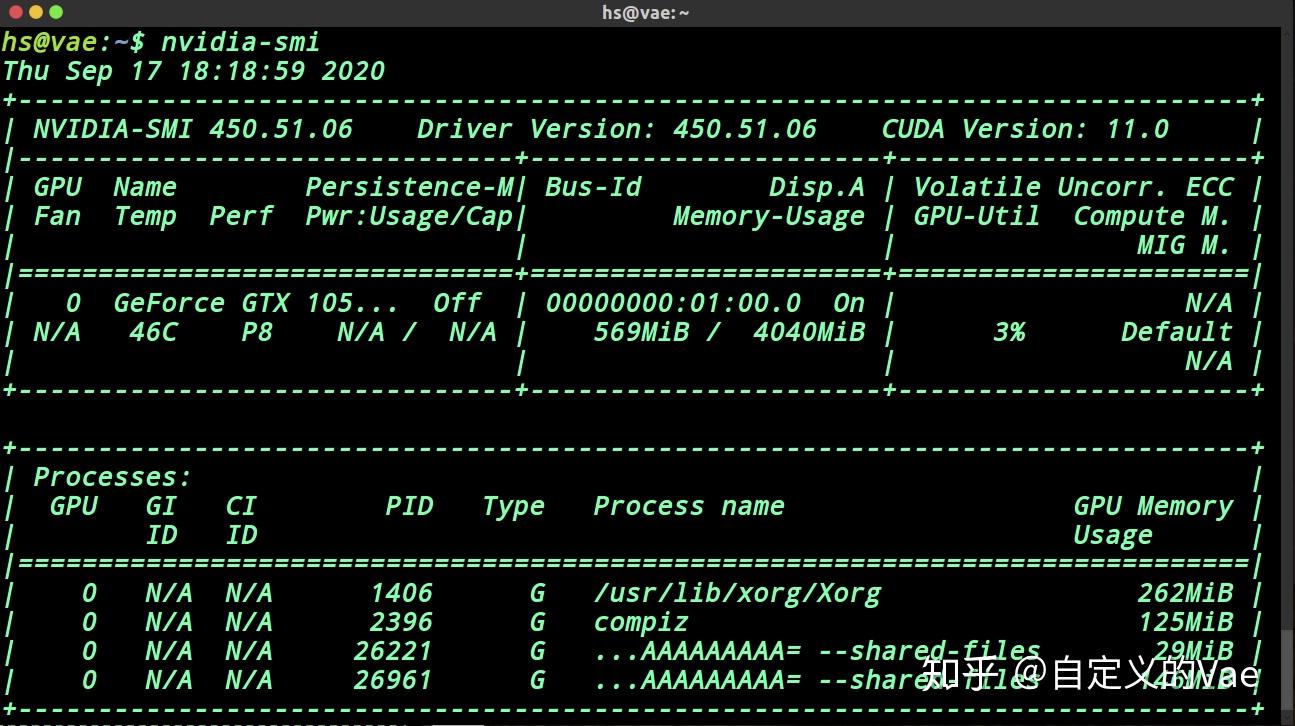Click the process name 'compiz'

coord(641,623)
